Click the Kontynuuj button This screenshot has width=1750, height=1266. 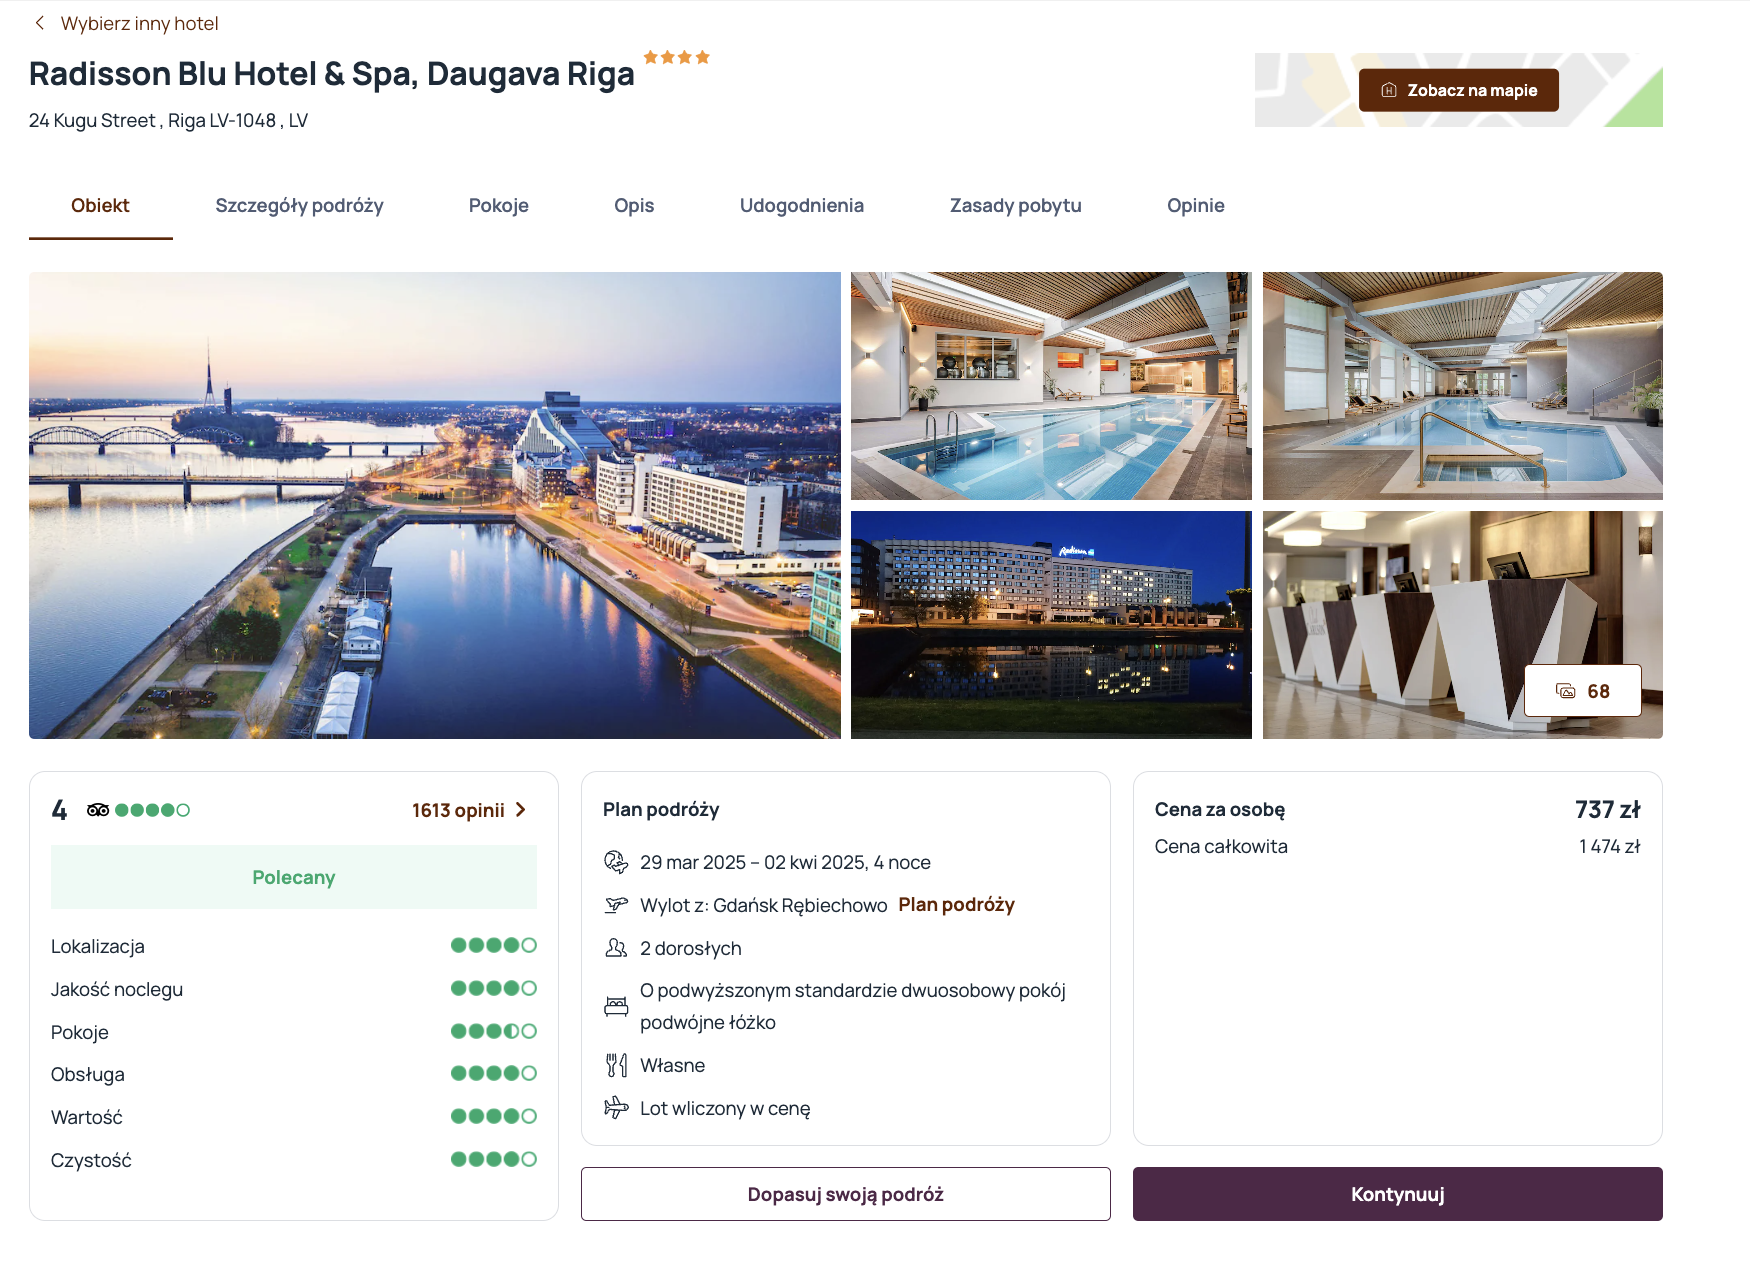point(1397,1194)
